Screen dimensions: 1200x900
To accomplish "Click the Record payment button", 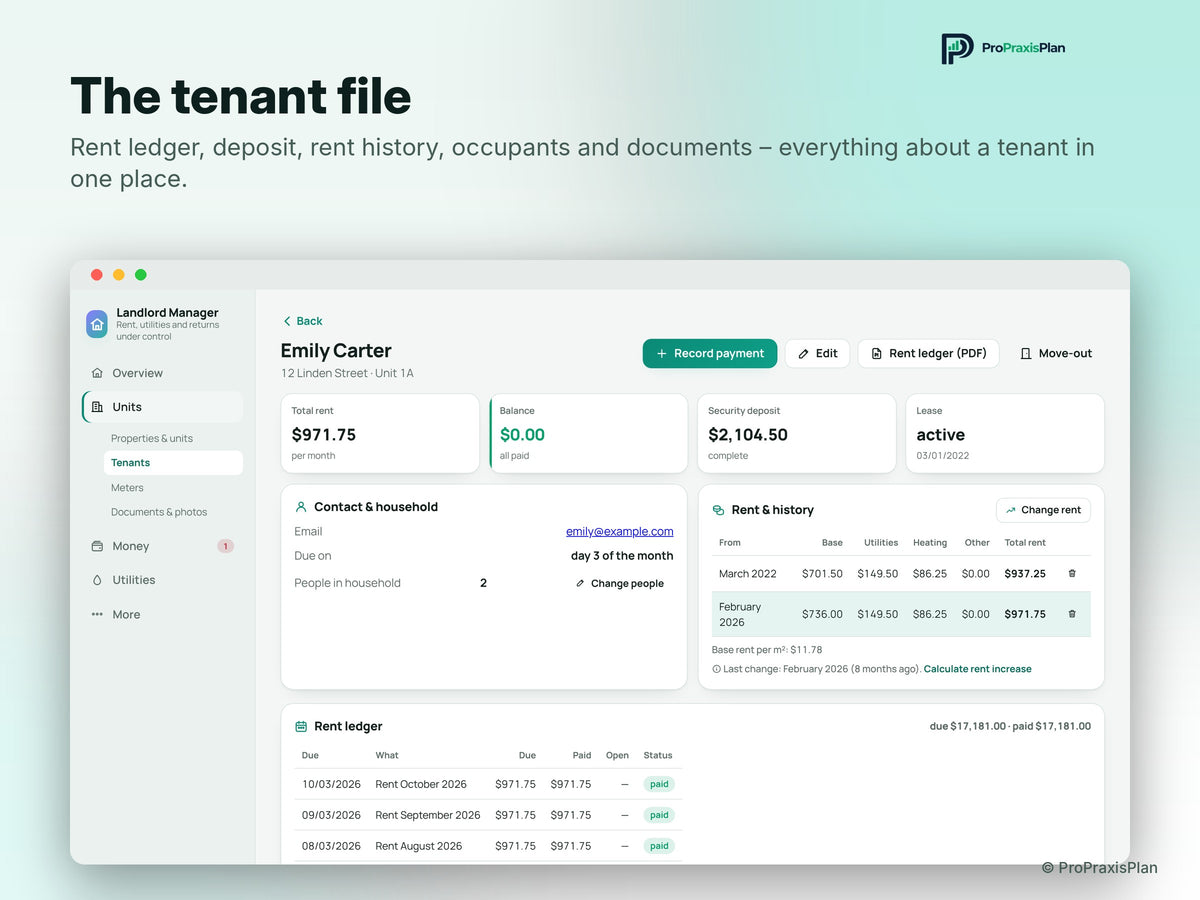I will 710,353.
